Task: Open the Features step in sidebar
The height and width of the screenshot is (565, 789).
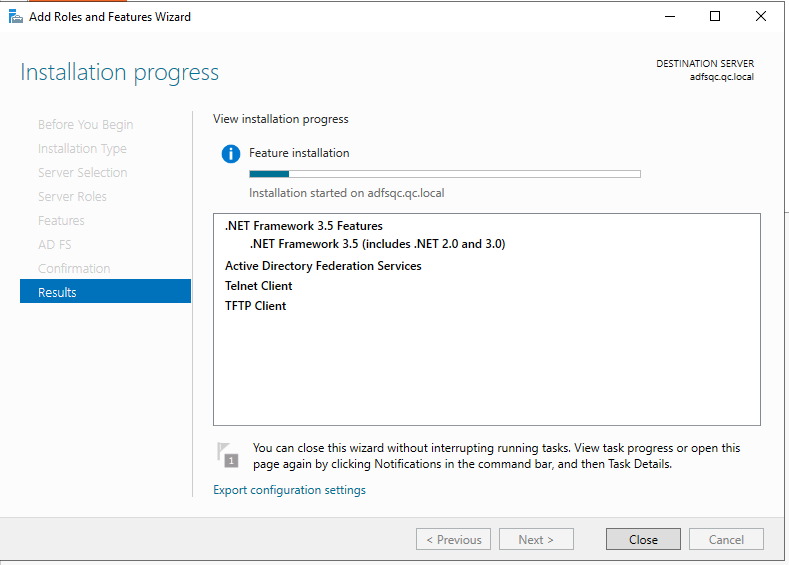Action: [x=61, y=221]
